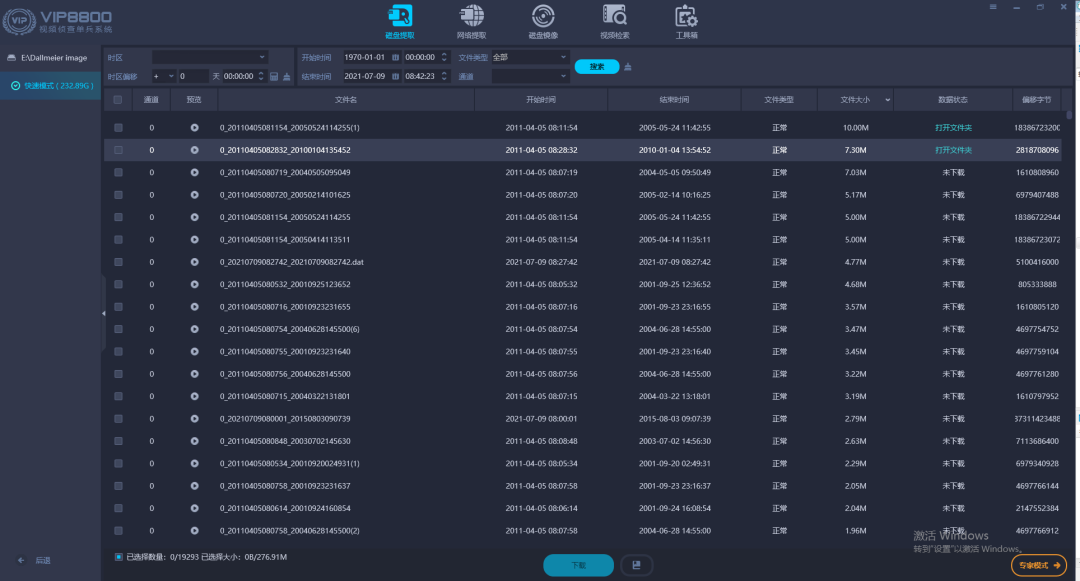Open the 网络提取 network extraction module
Viewport: 1080px width, 581px height.
tap(471, 21)
